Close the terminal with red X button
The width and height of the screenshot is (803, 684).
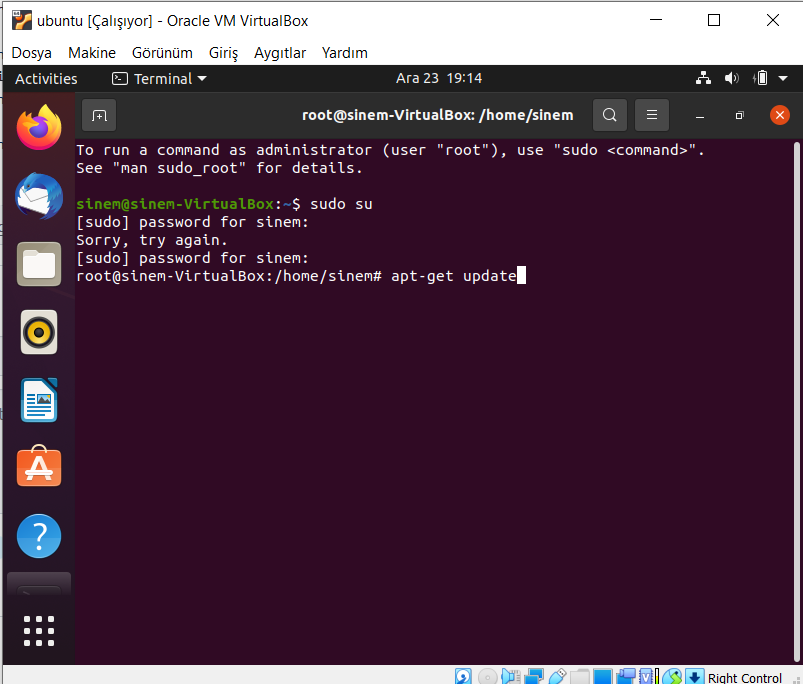click(779, 115)
